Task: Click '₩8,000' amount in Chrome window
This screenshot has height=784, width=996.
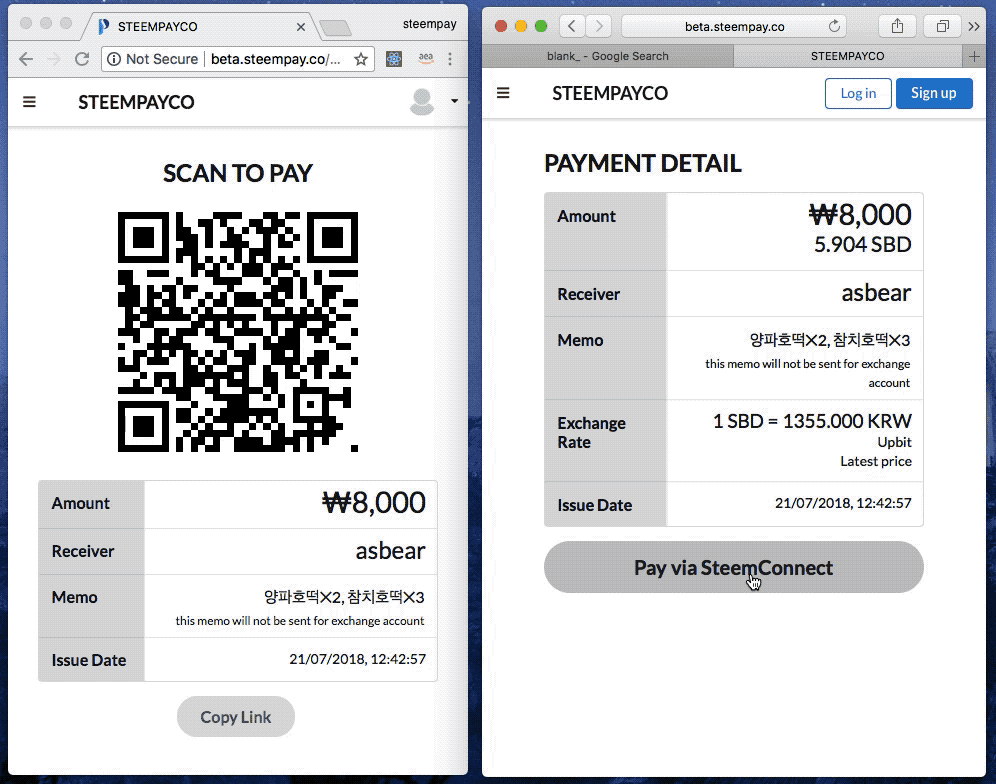Action: pos(374,503)
